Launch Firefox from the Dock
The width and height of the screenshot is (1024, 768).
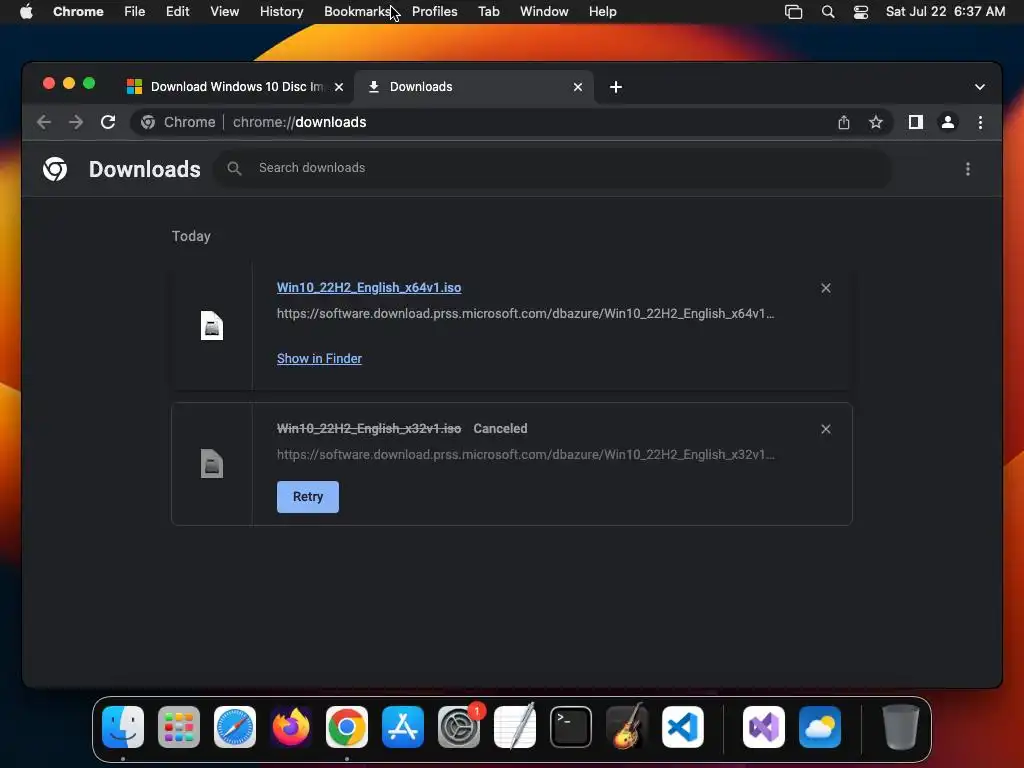(291, 727)
